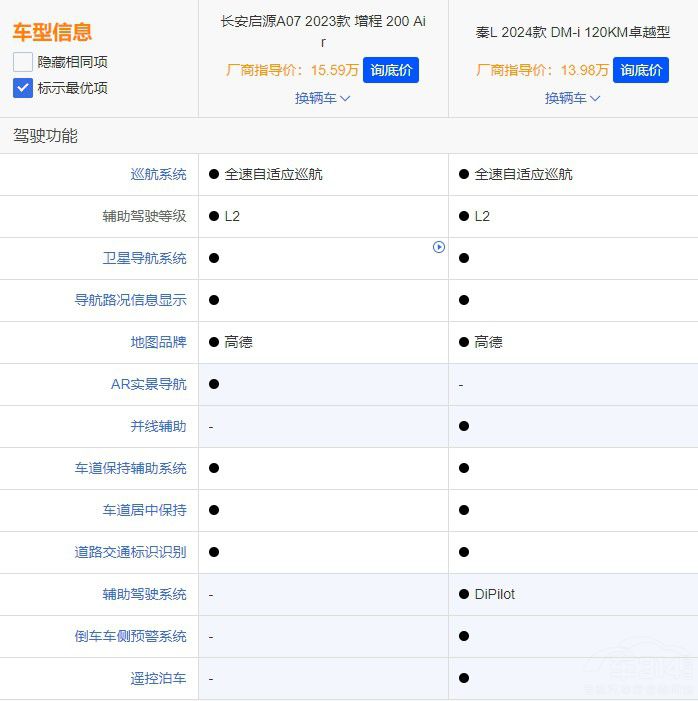The image size is (698, 701).
Task: Click the 巡航系统 parameter label
Action: pyautogui.click(x=158, y=174)
